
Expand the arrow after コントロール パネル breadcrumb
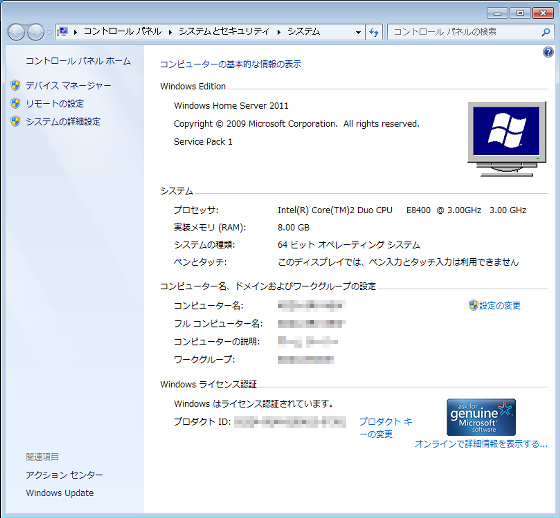click(170, 32)
